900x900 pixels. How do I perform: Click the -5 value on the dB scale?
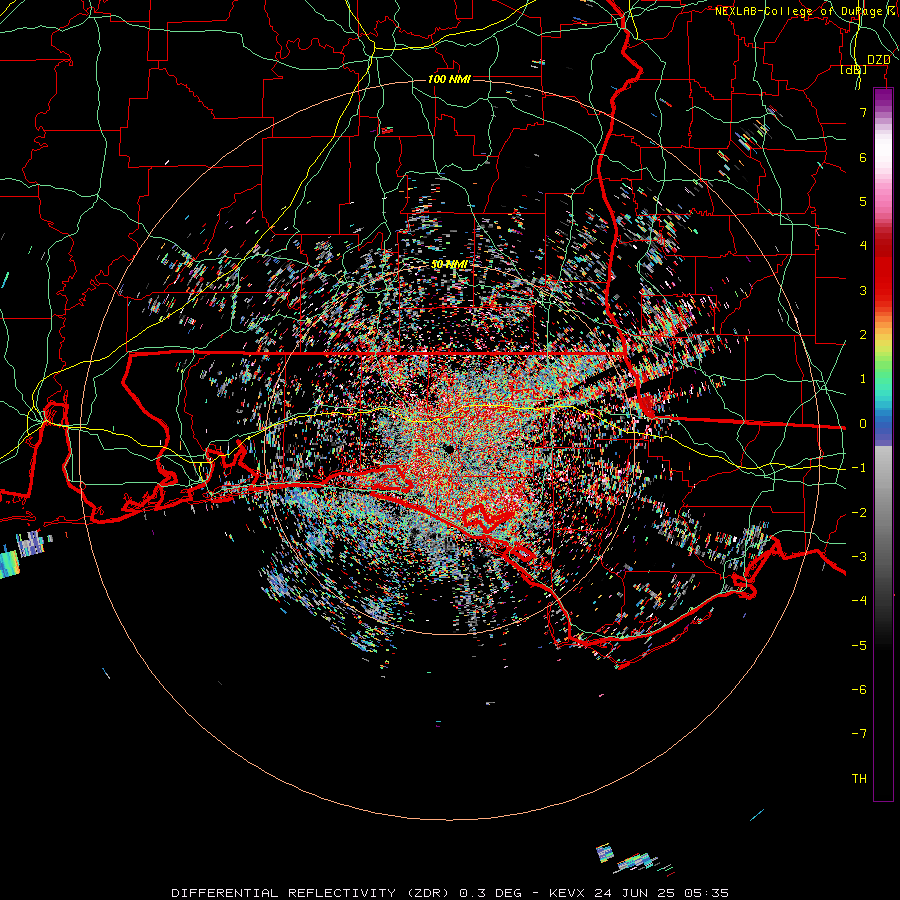[x=859, y=646]
